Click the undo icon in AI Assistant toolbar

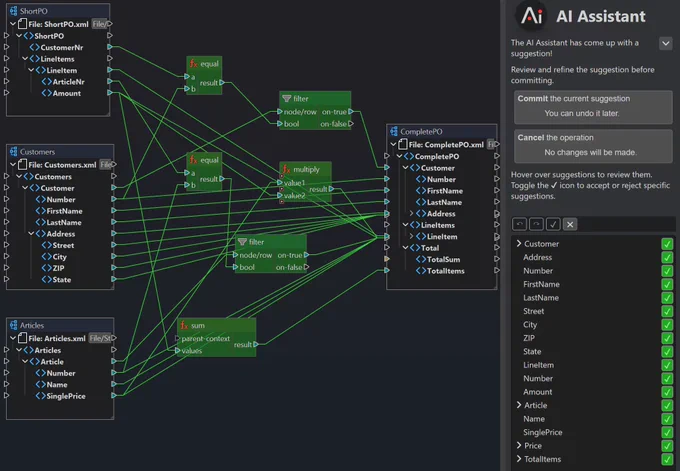pyautogui.click(x=519, y=224)
